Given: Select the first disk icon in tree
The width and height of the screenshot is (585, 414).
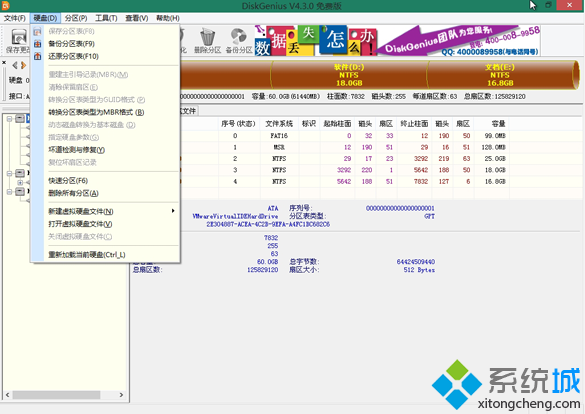Looking at the screenshot, I should (x=20, y=119).
